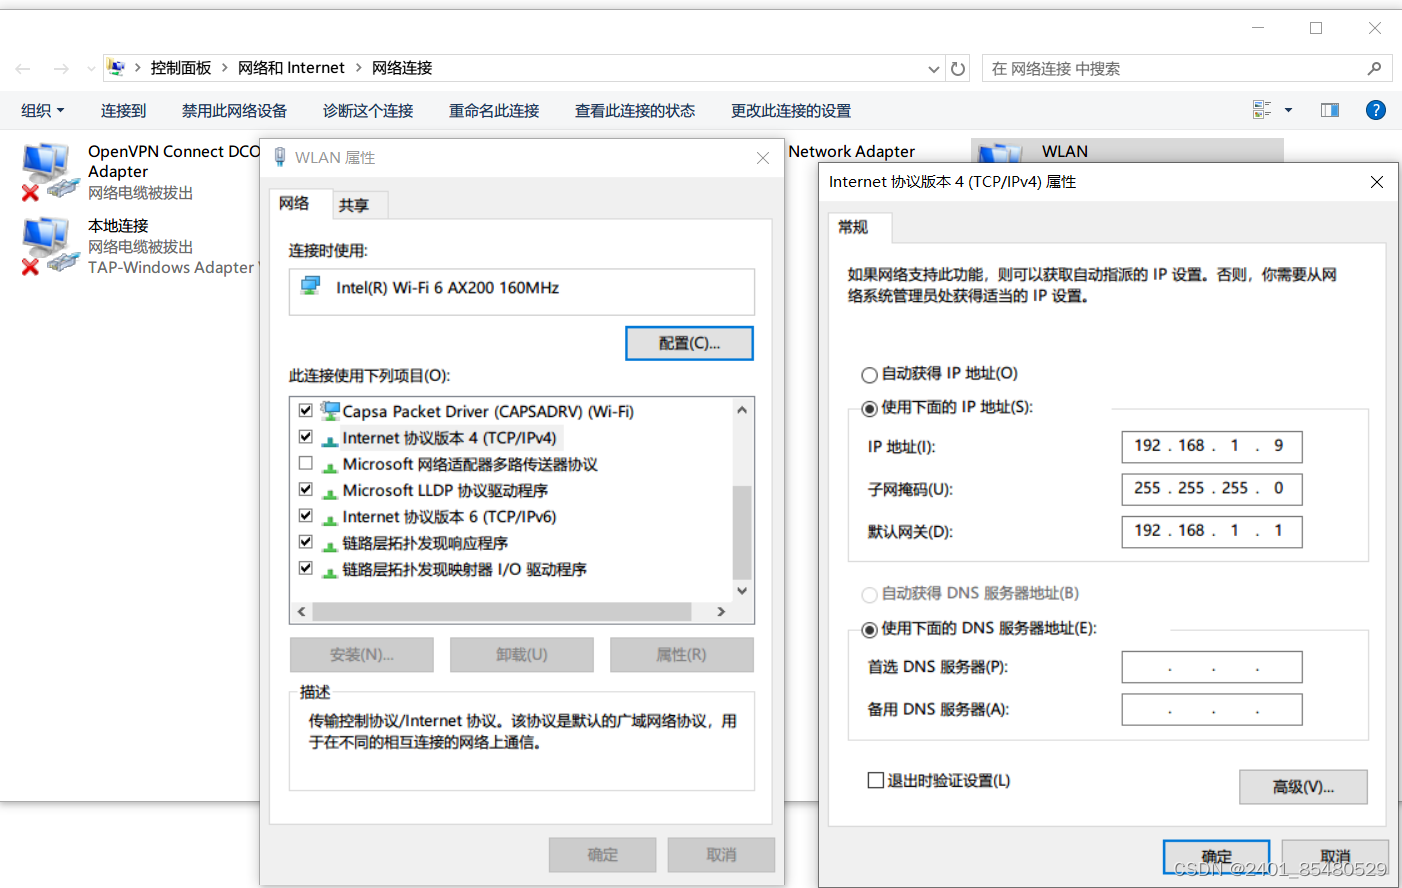Screen dimensions: 1402x888
Task: Toggle the 链路层拓扑发现映射器 I/O 驱动程序 checkbox
Action: (x=306, y=568)
